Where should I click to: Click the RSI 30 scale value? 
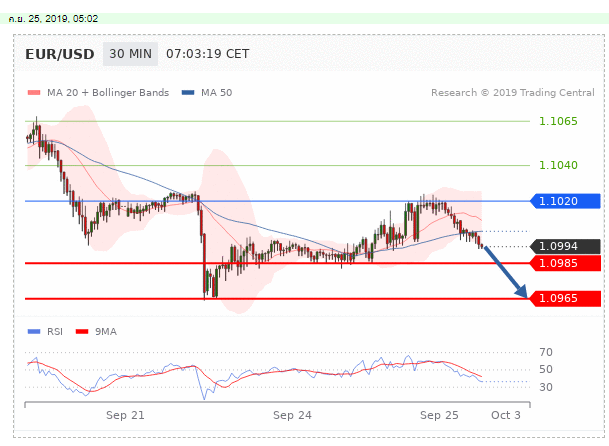point(546,387)
